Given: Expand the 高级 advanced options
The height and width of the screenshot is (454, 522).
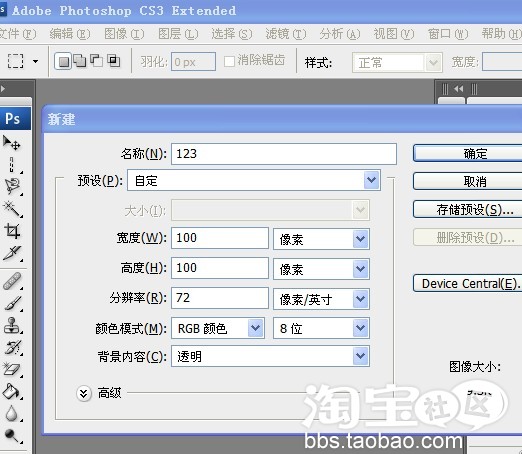Looking at the screenshot, I should click(x=84, y=393).
